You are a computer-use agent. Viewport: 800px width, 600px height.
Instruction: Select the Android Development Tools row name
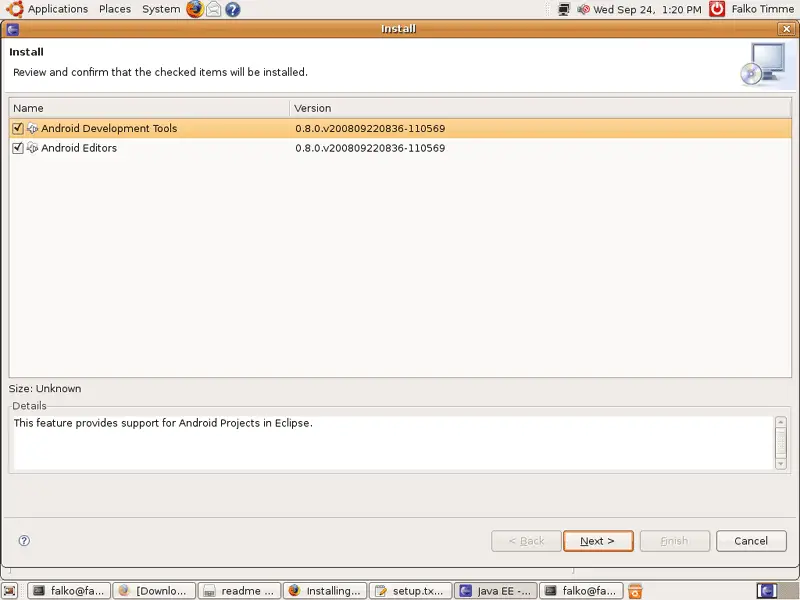(x=109, y=128)
